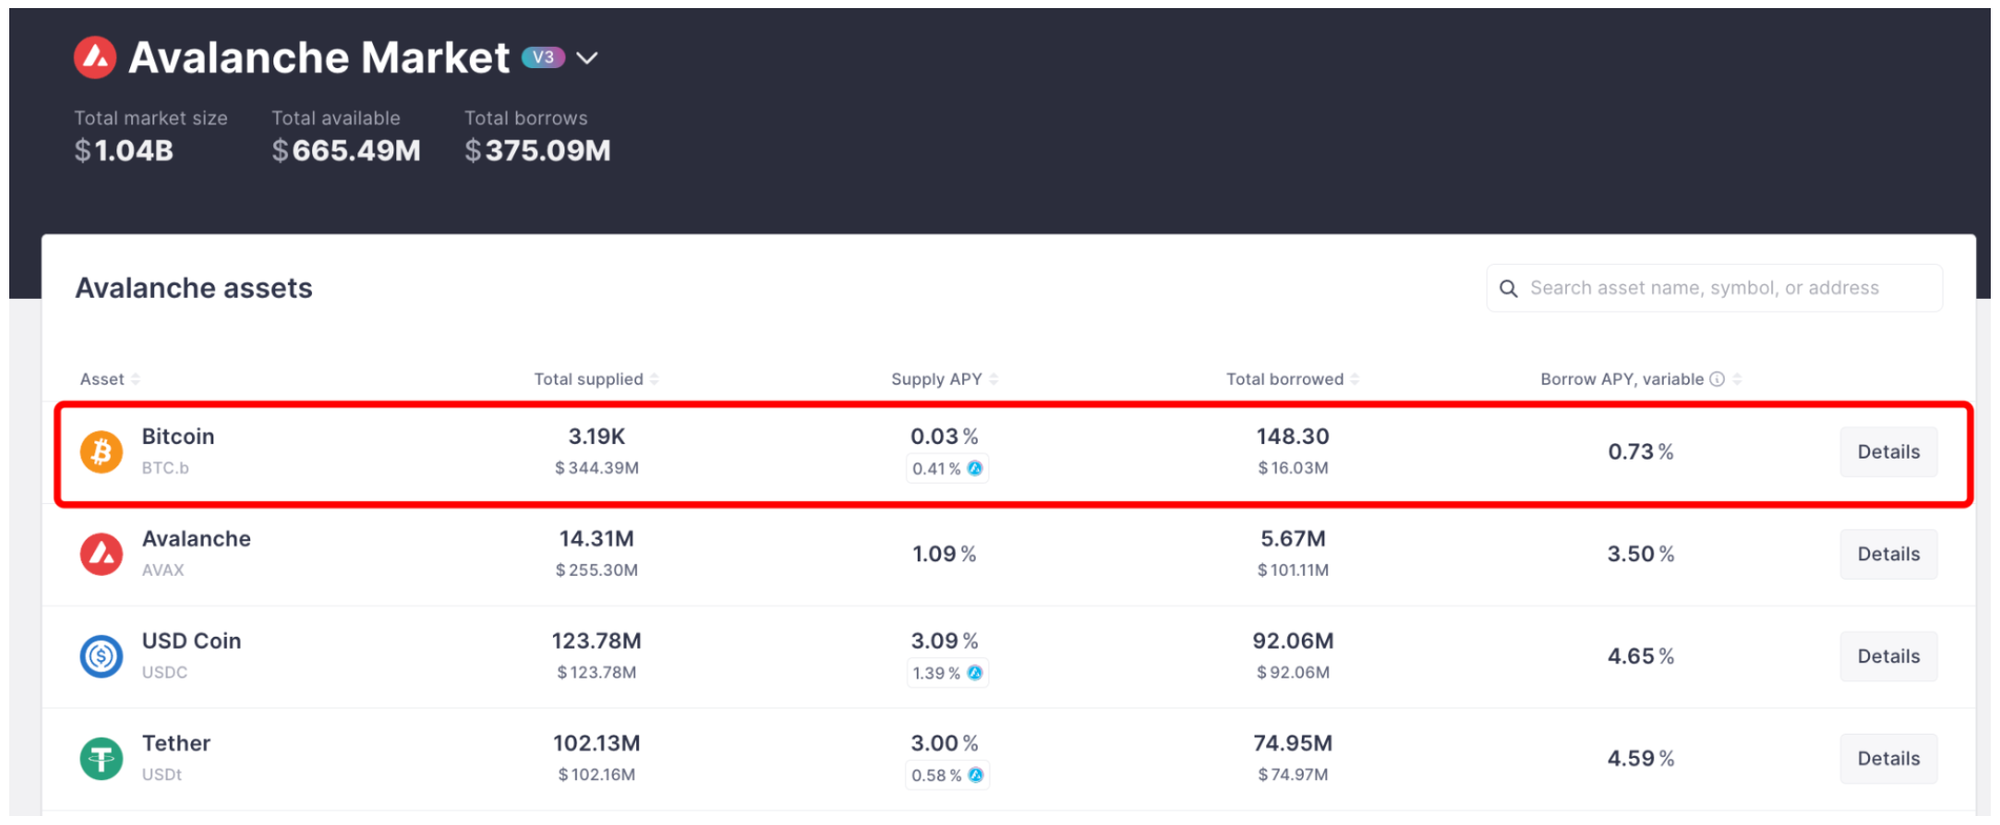Click the reward icon beside USDC 1.39%
This screenshot has height=825, width=2000.
(975, 673)
